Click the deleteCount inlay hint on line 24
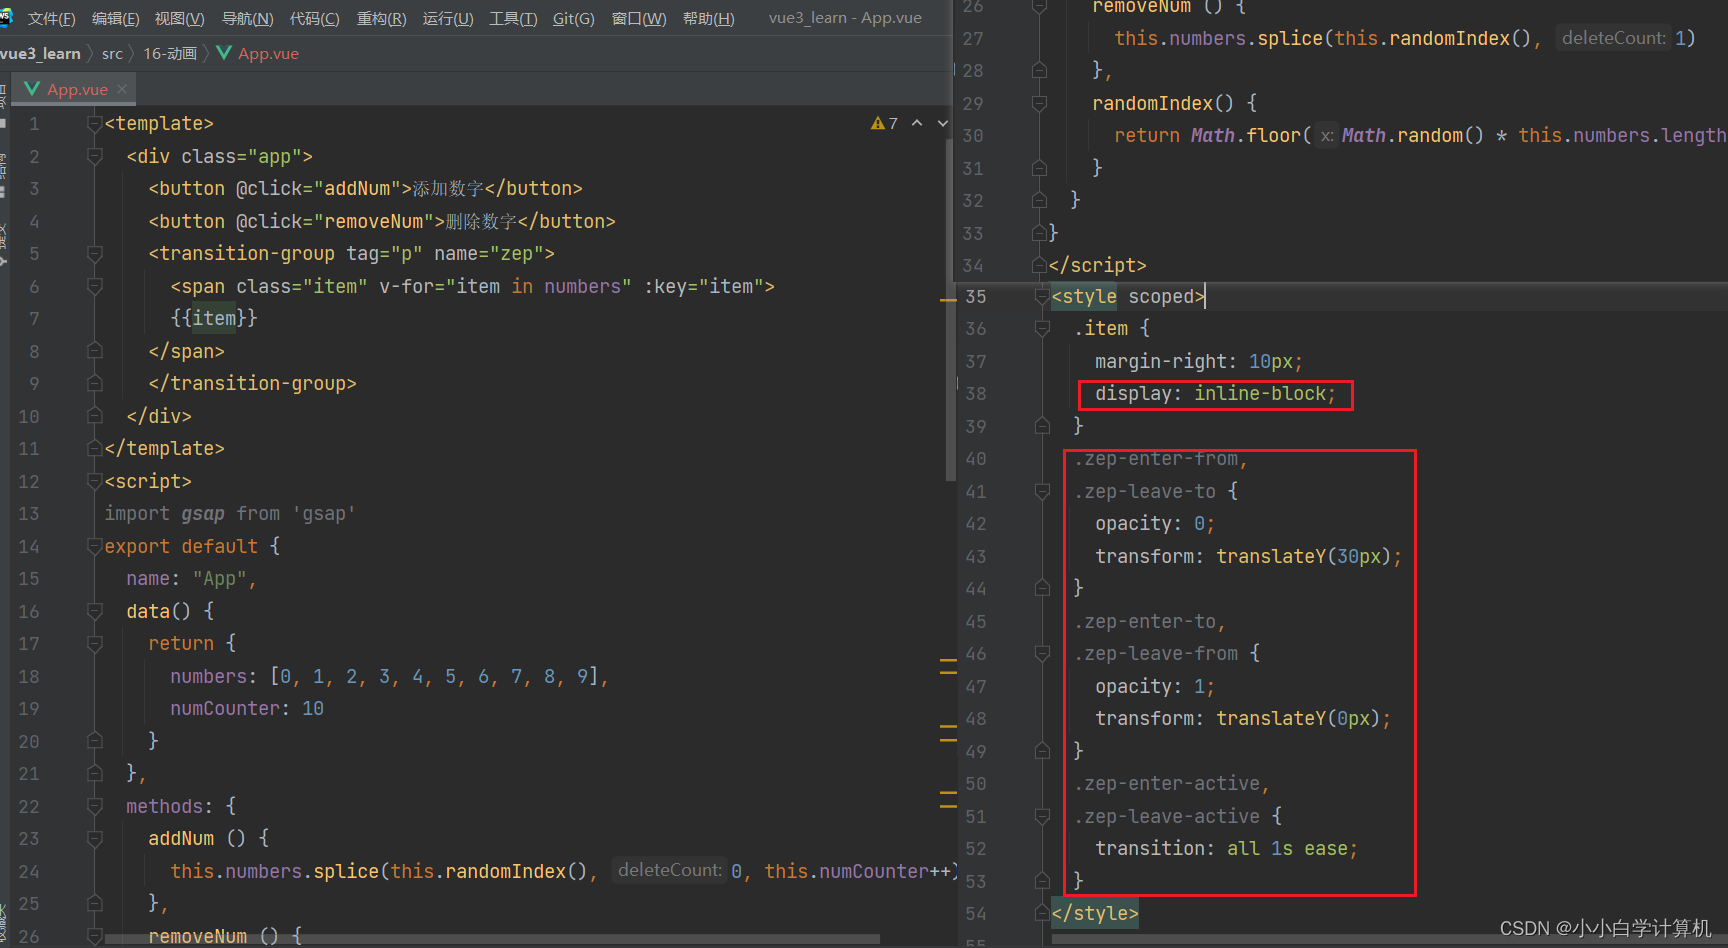 [x=670, y=870]
